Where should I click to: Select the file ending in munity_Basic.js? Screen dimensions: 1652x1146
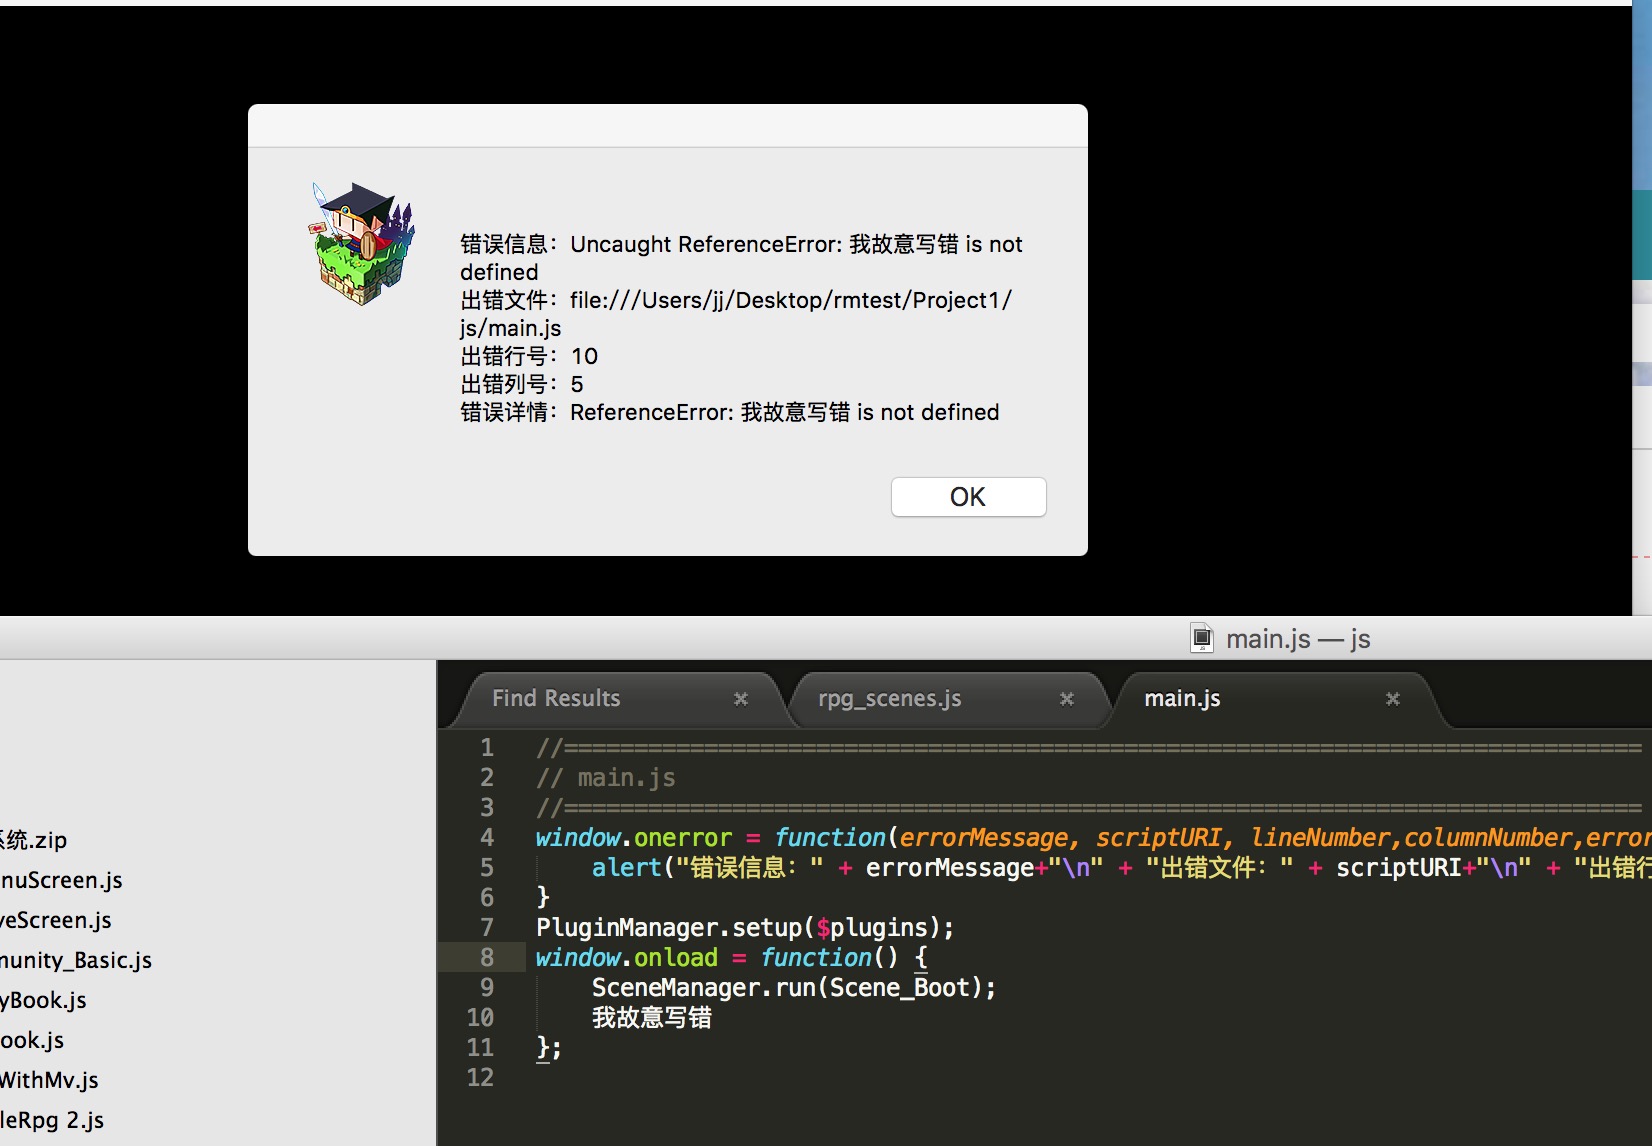76,960
